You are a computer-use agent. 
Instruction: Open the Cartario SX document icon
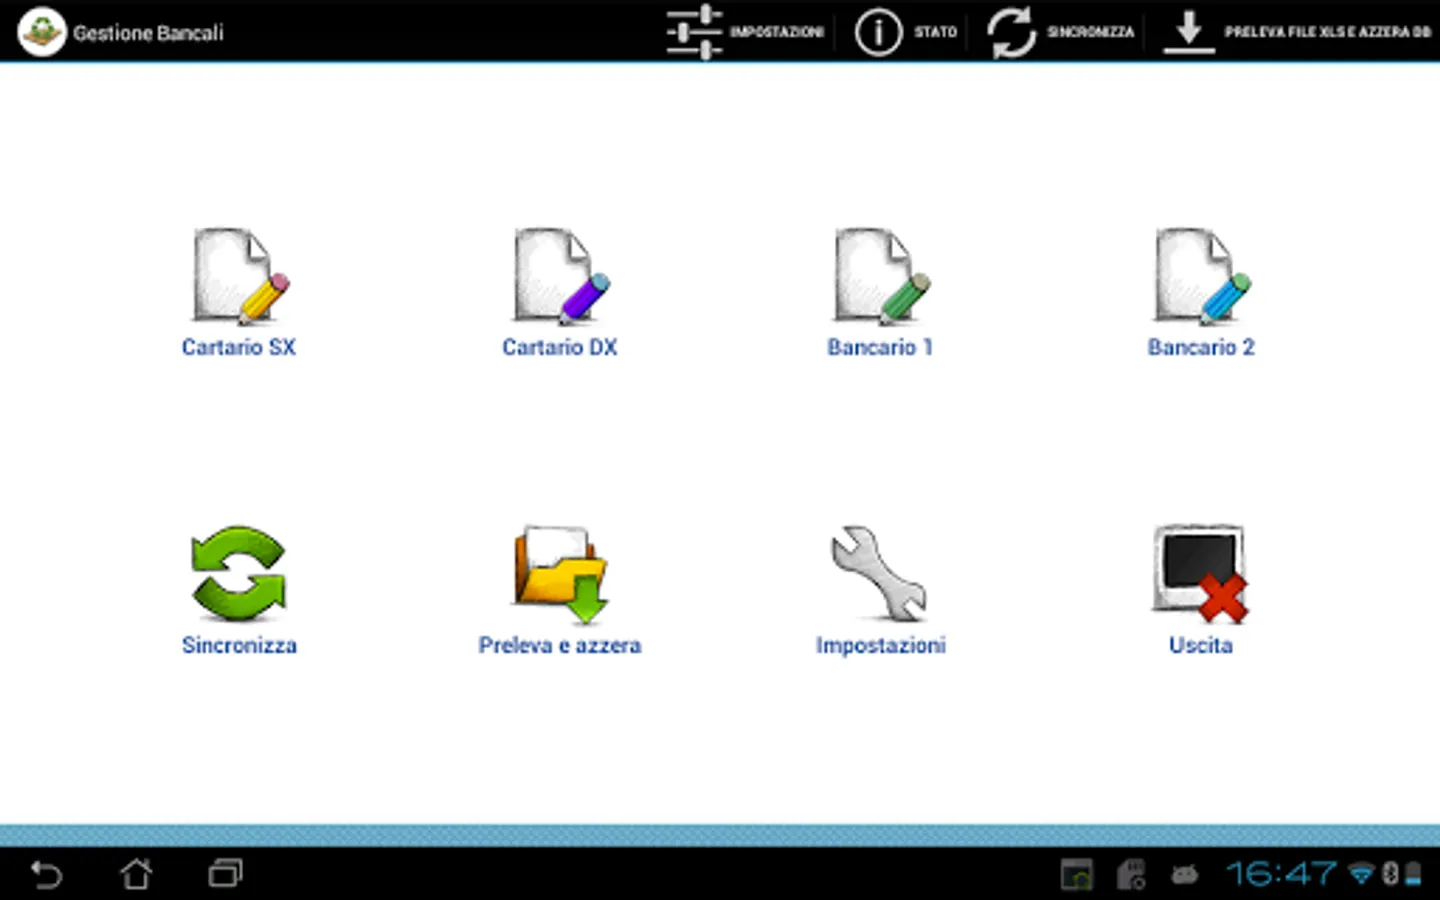point(240,276)
